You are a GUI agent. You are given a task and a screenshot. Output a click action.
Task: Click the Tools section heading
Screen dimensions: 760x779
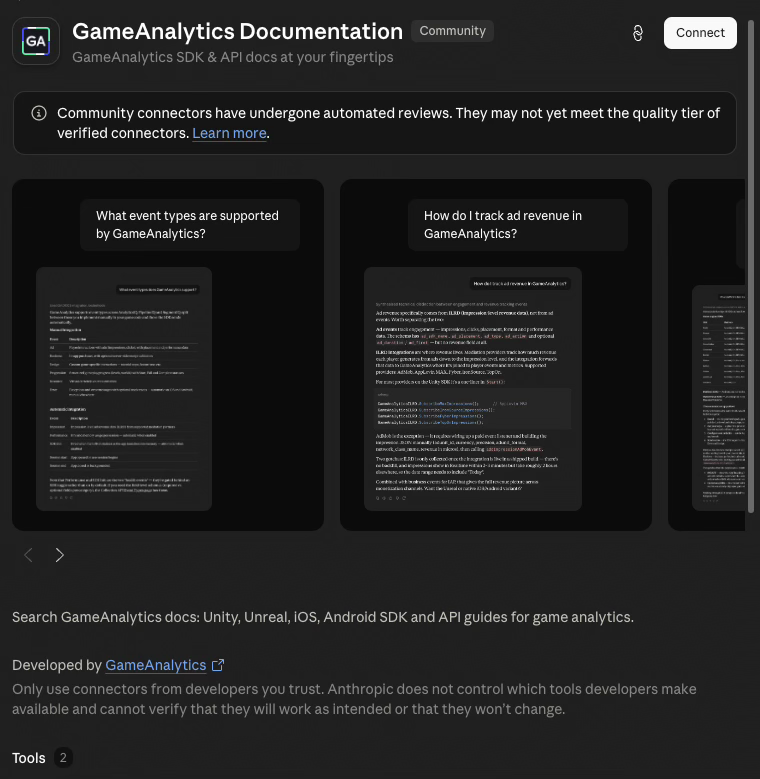pos(29,758)
